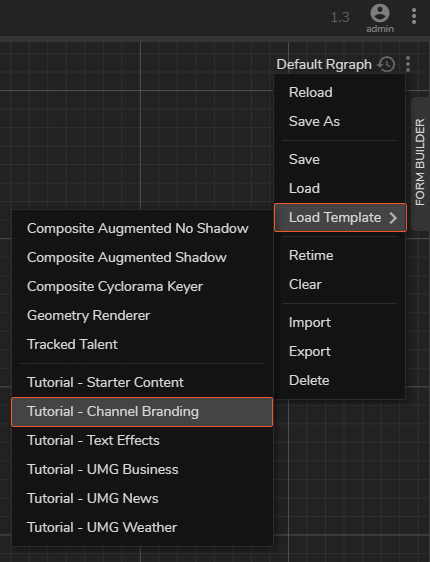
Task: Pick the Composite Cyclorama Keyer template
Action: click(142, 287)
